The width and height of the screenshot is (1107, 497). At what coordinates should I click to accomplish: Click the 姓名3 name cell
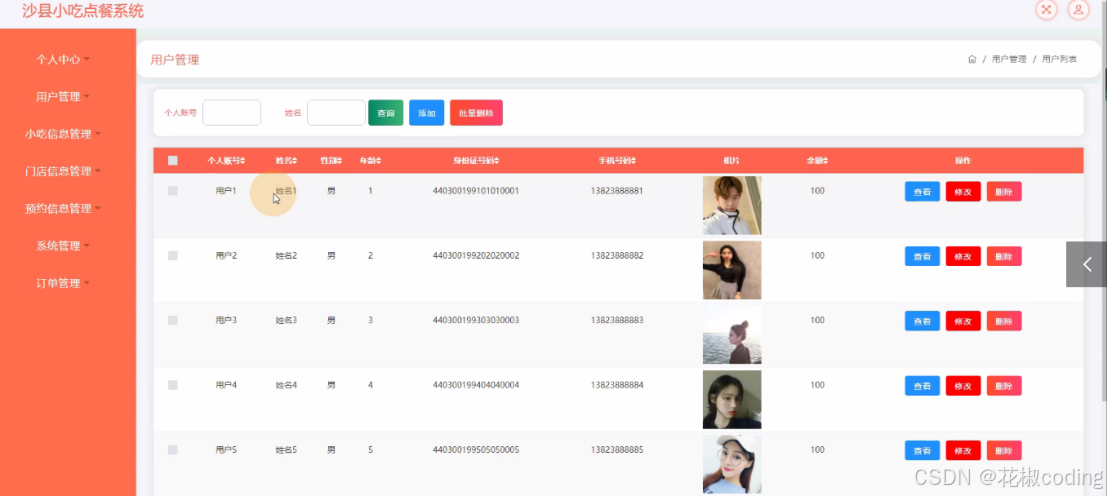pos(286,321)
